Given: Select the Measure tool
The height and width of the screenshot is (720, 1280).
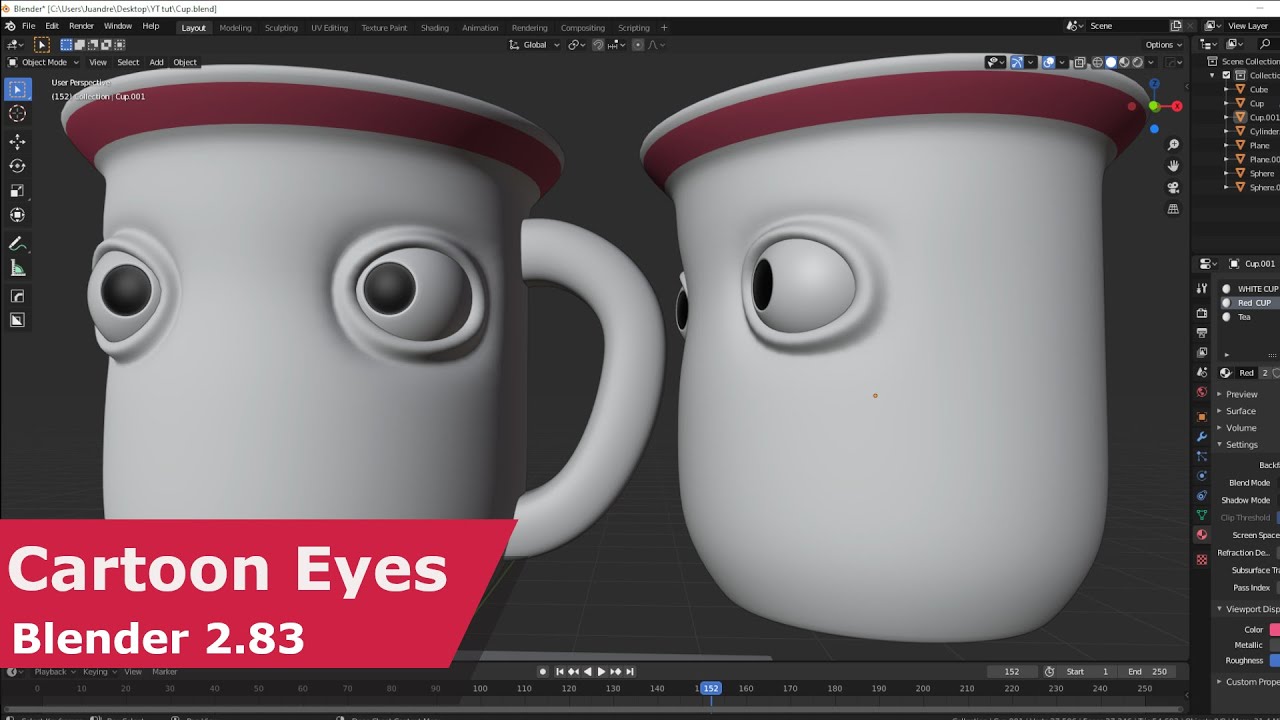Looking at the screenshot, I should pyautogui.click(x=17, y=268).
